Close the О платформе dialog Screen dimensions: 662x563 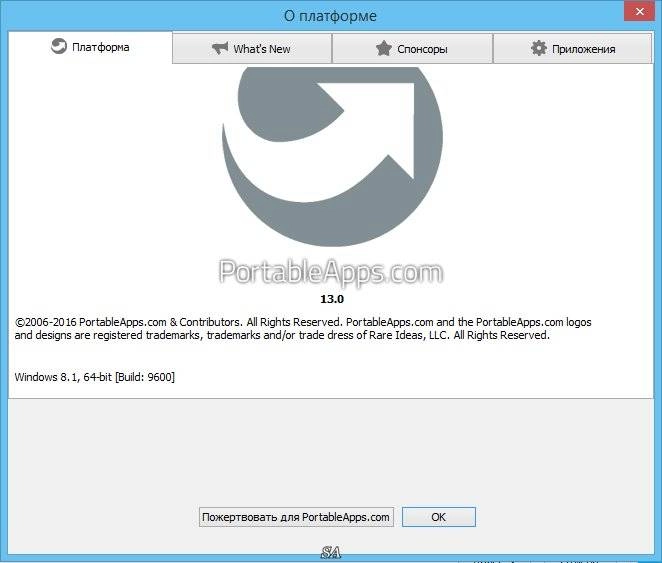640,11
